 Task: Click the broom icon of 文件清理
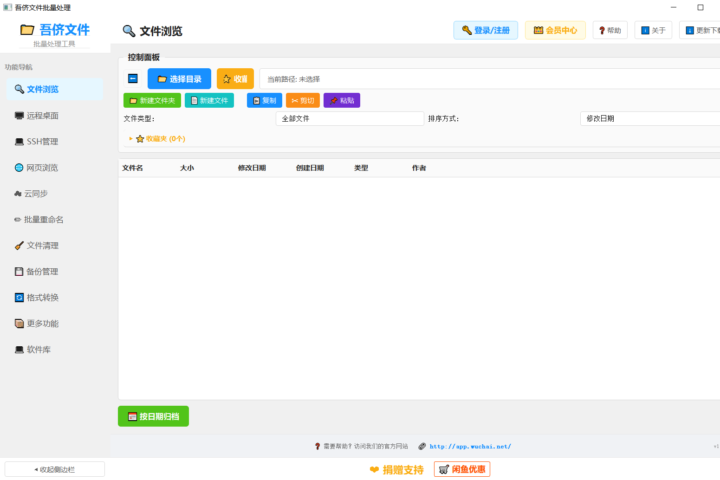click(x=19, y=246)
